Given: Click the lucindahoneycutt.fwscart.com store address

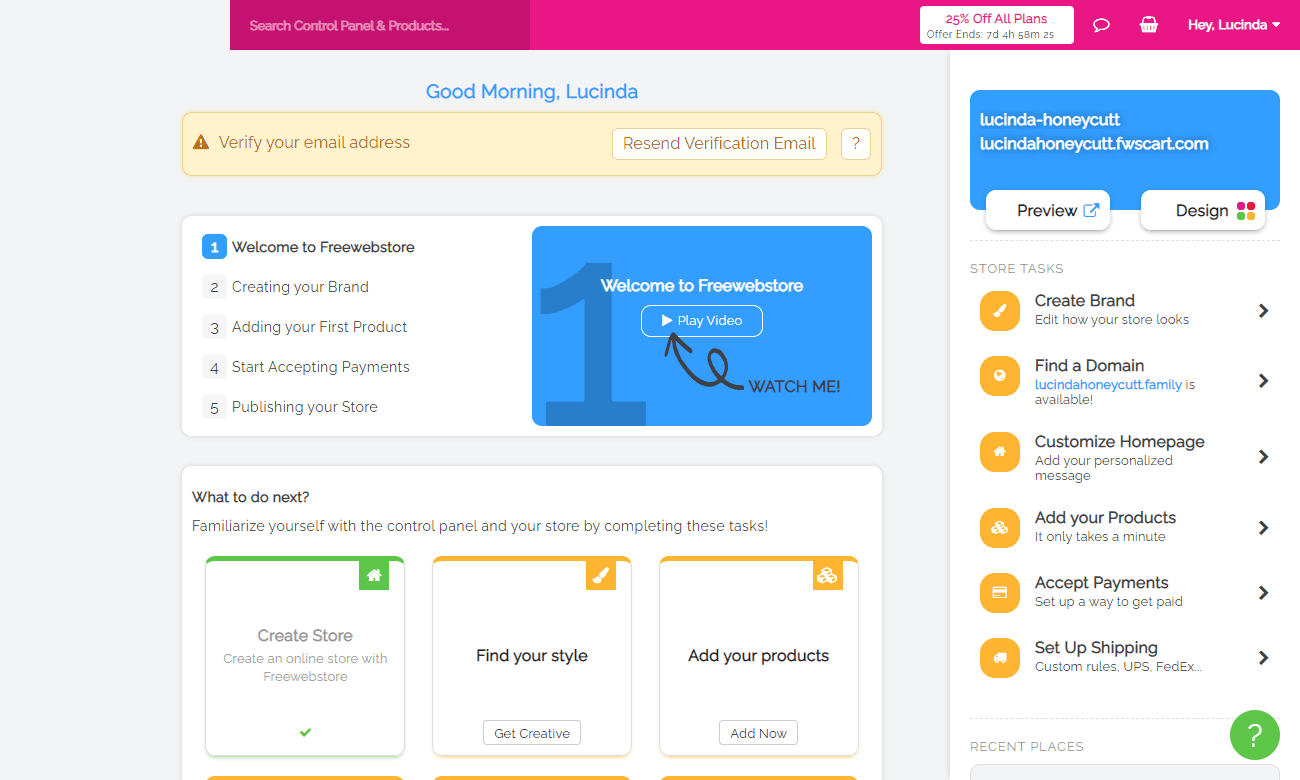Looking at the screenshot, I should click(x=1094, y=144).
